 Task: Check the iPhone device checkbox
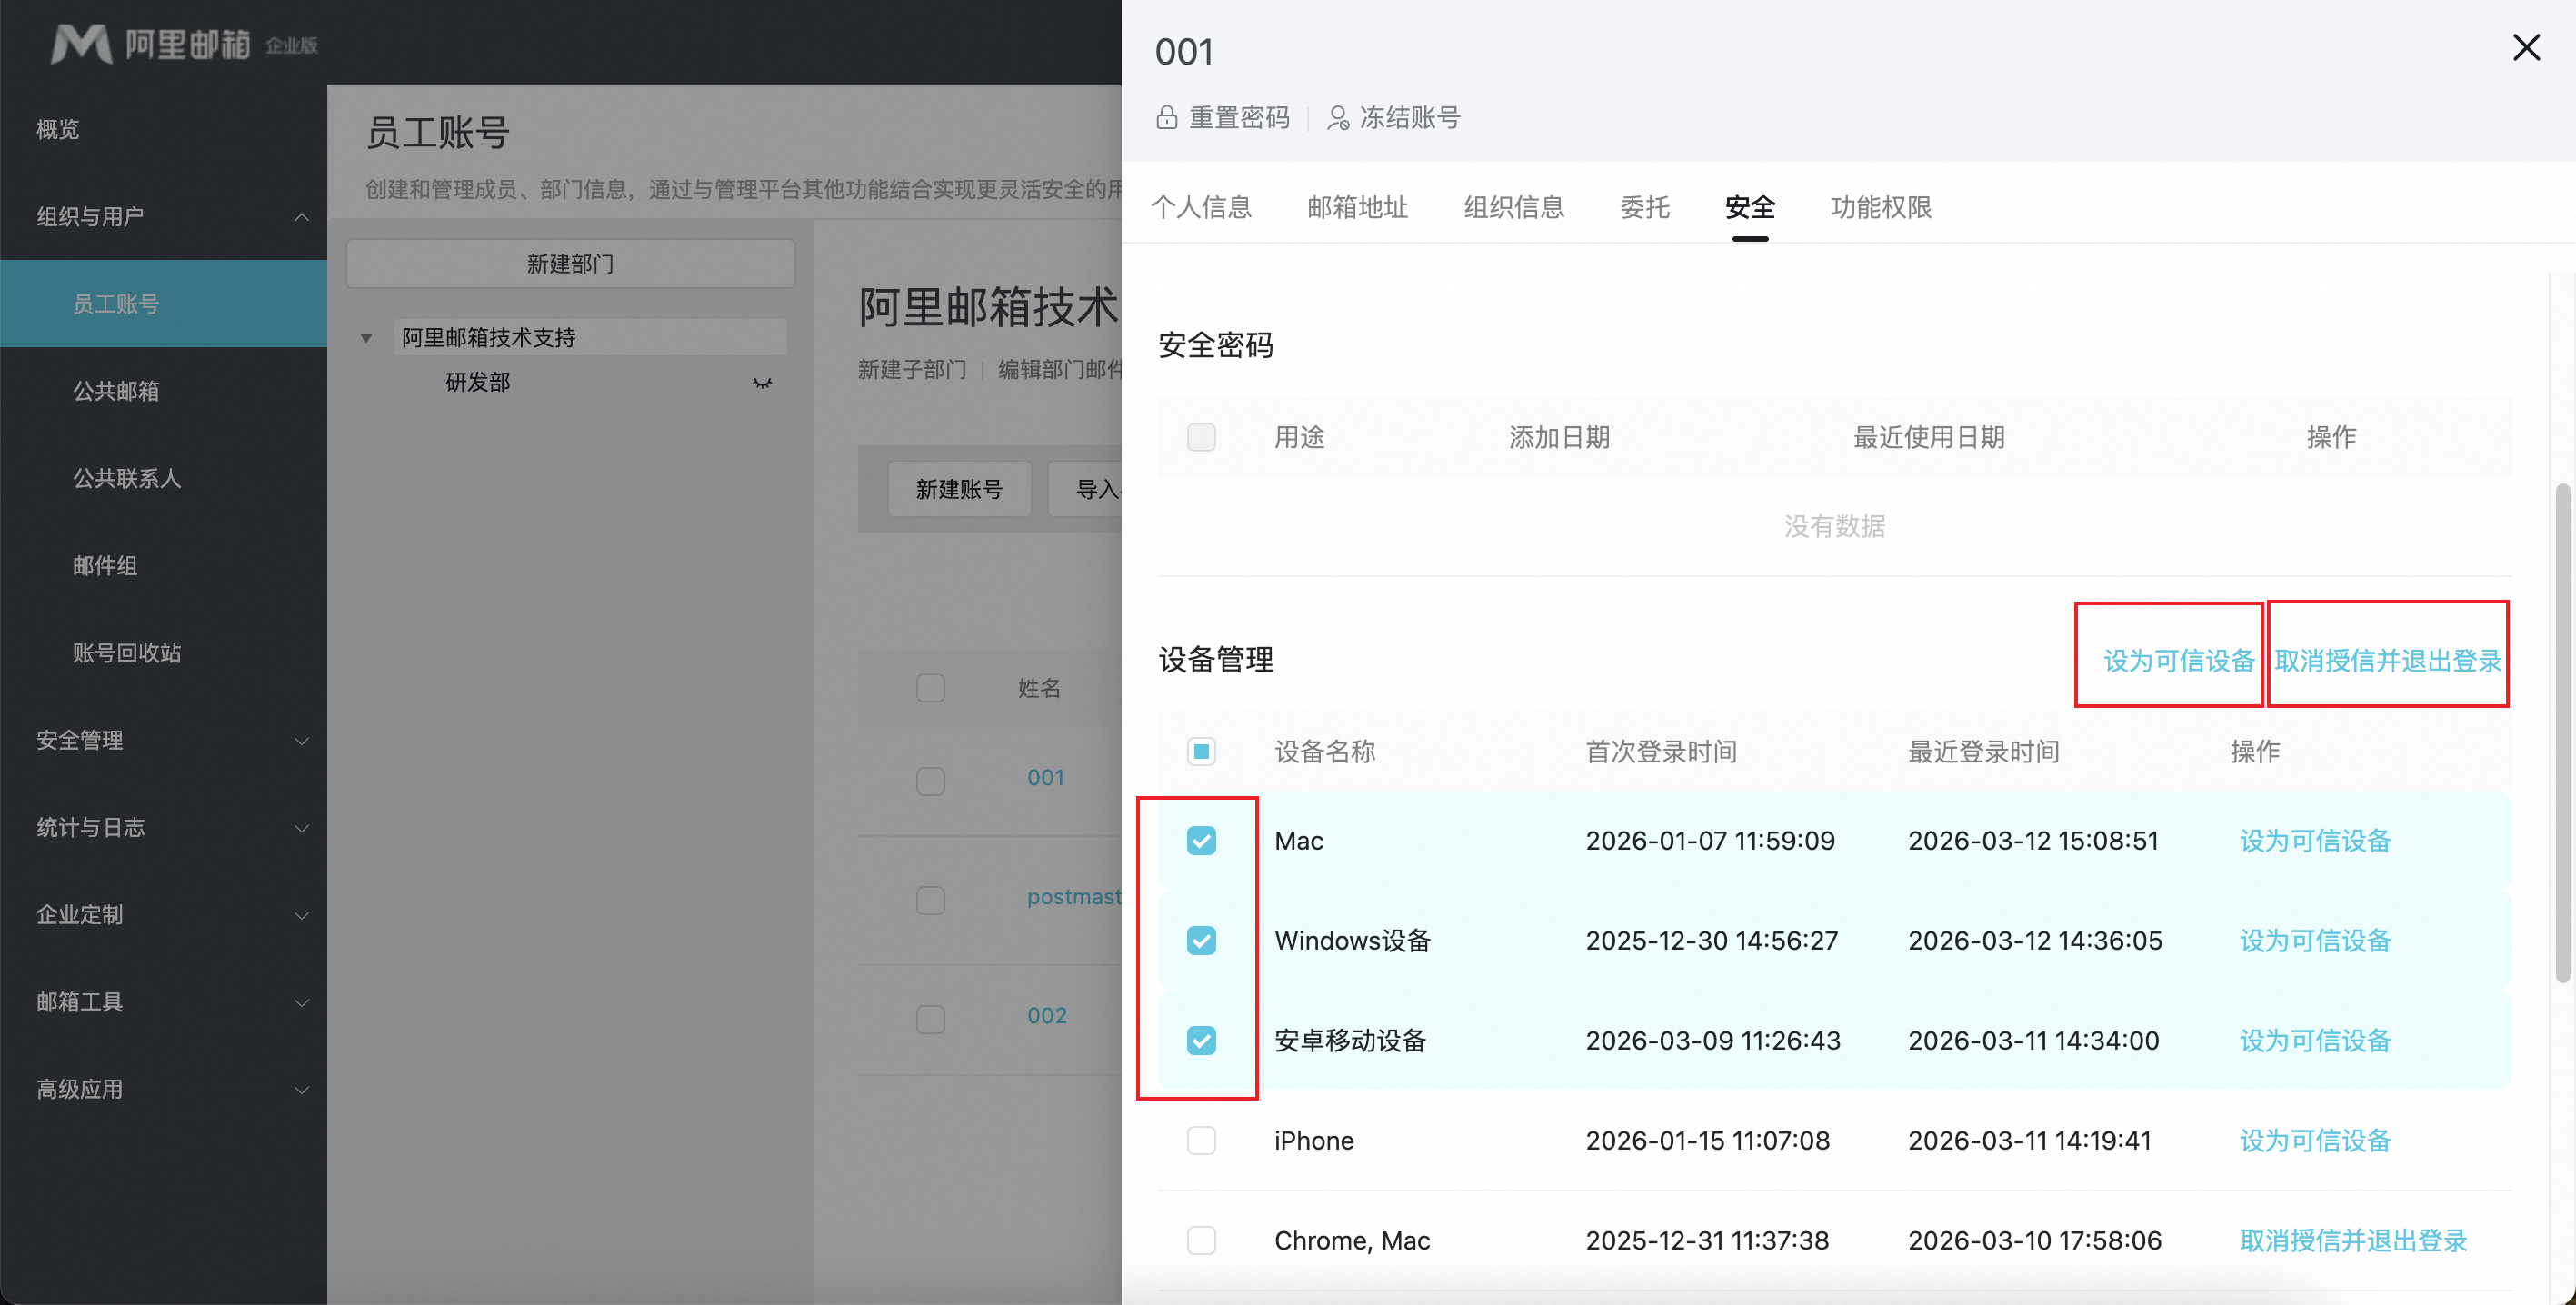1201,1141
